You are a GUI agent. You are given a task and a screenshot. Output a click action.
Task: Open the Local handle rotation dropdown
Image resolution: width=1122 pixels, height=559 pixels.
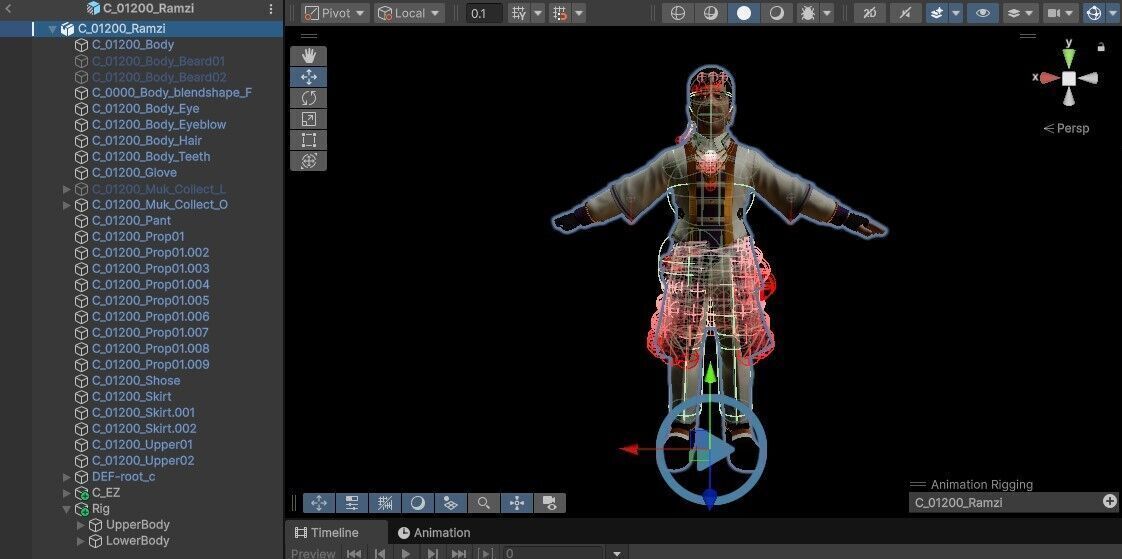(409, 13)
